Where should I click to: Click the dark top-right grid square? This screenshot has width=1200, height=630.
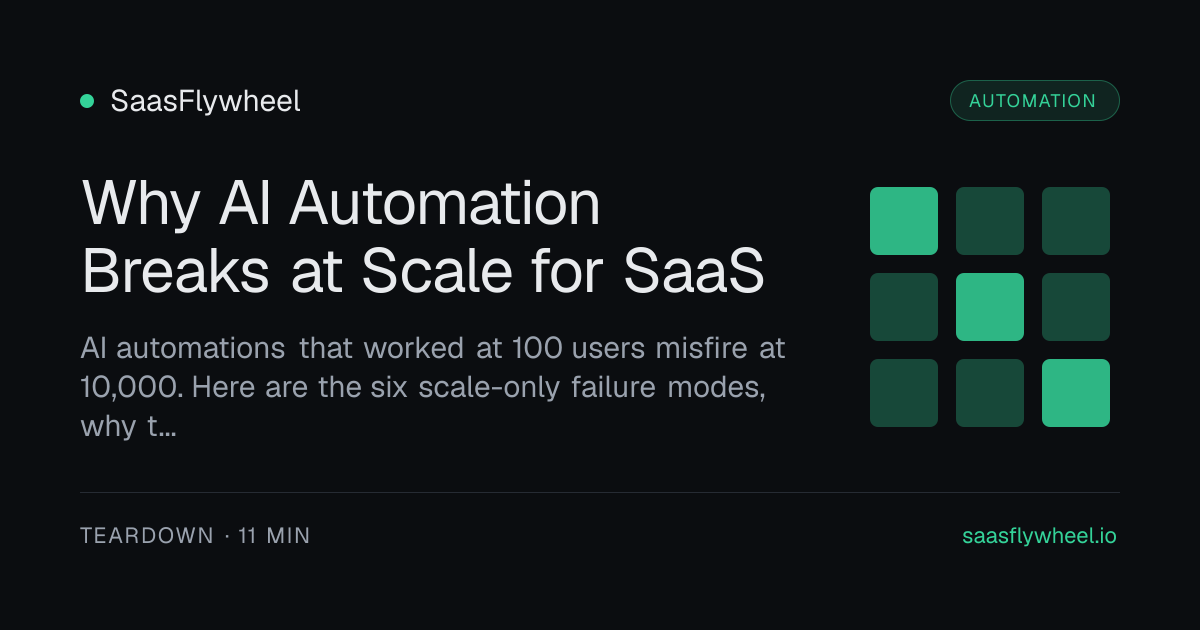pos(1076,221)
